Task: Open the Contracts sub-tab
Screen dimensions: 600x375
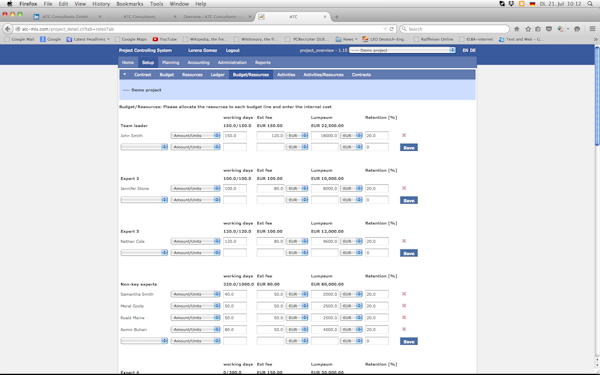Action: 361,75
